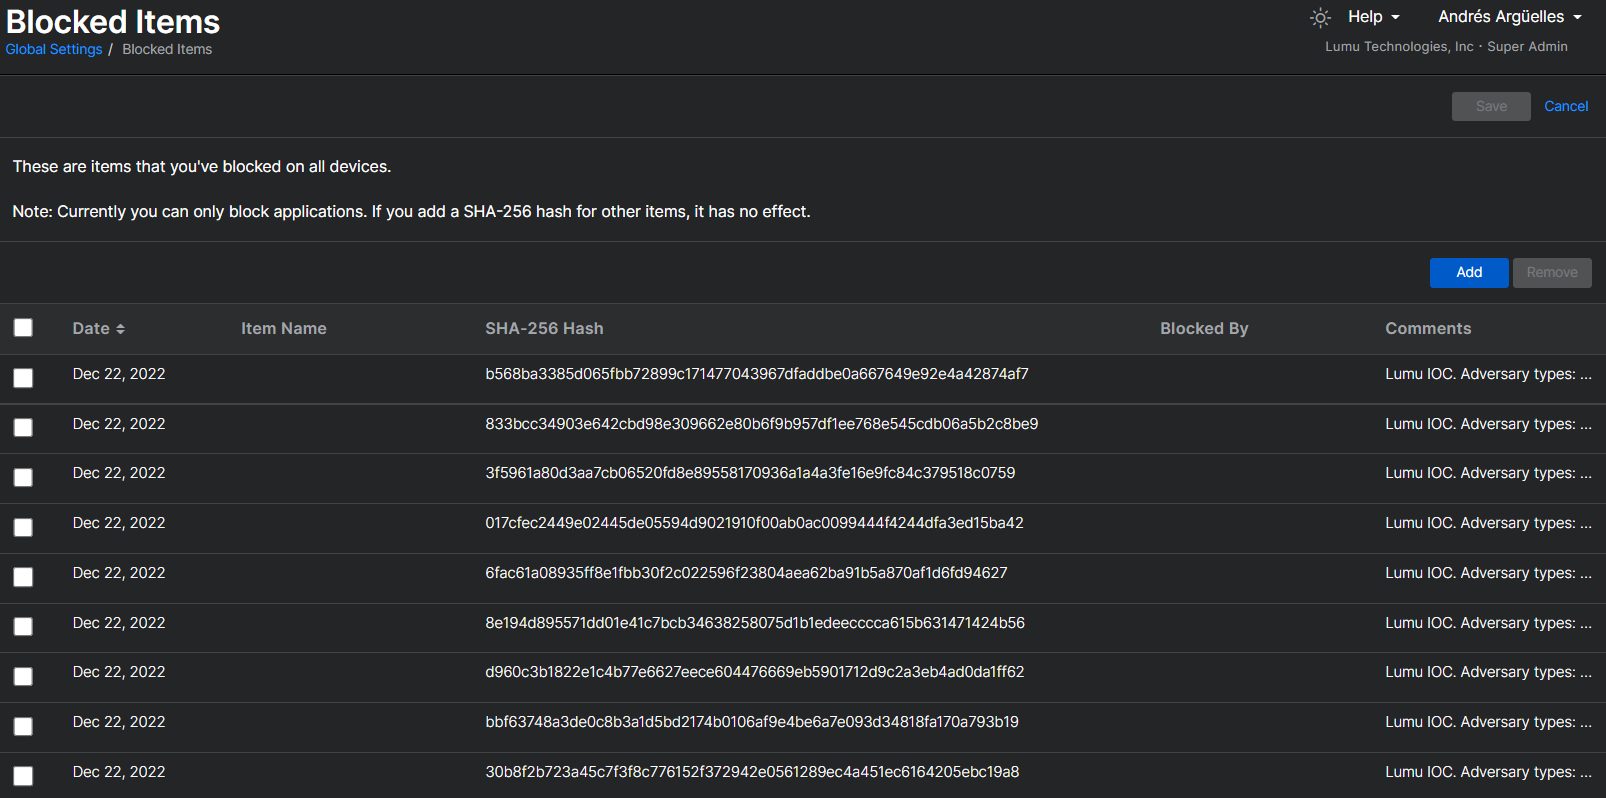Toggle the light/dark theme sun icon
The height and width of the screenshot is (798, 1606).
pos(1320,17)
